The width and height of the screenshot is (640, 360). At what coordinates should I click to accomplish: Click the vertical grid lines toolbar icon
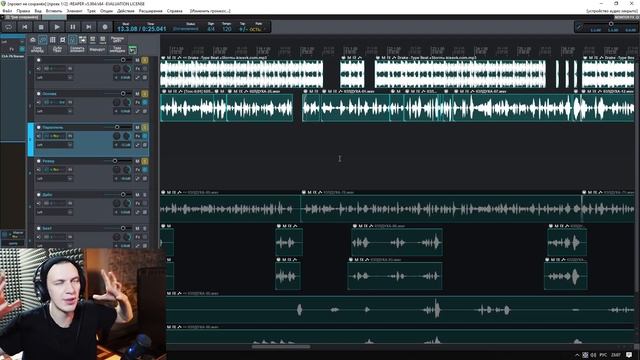click(53, 40)
